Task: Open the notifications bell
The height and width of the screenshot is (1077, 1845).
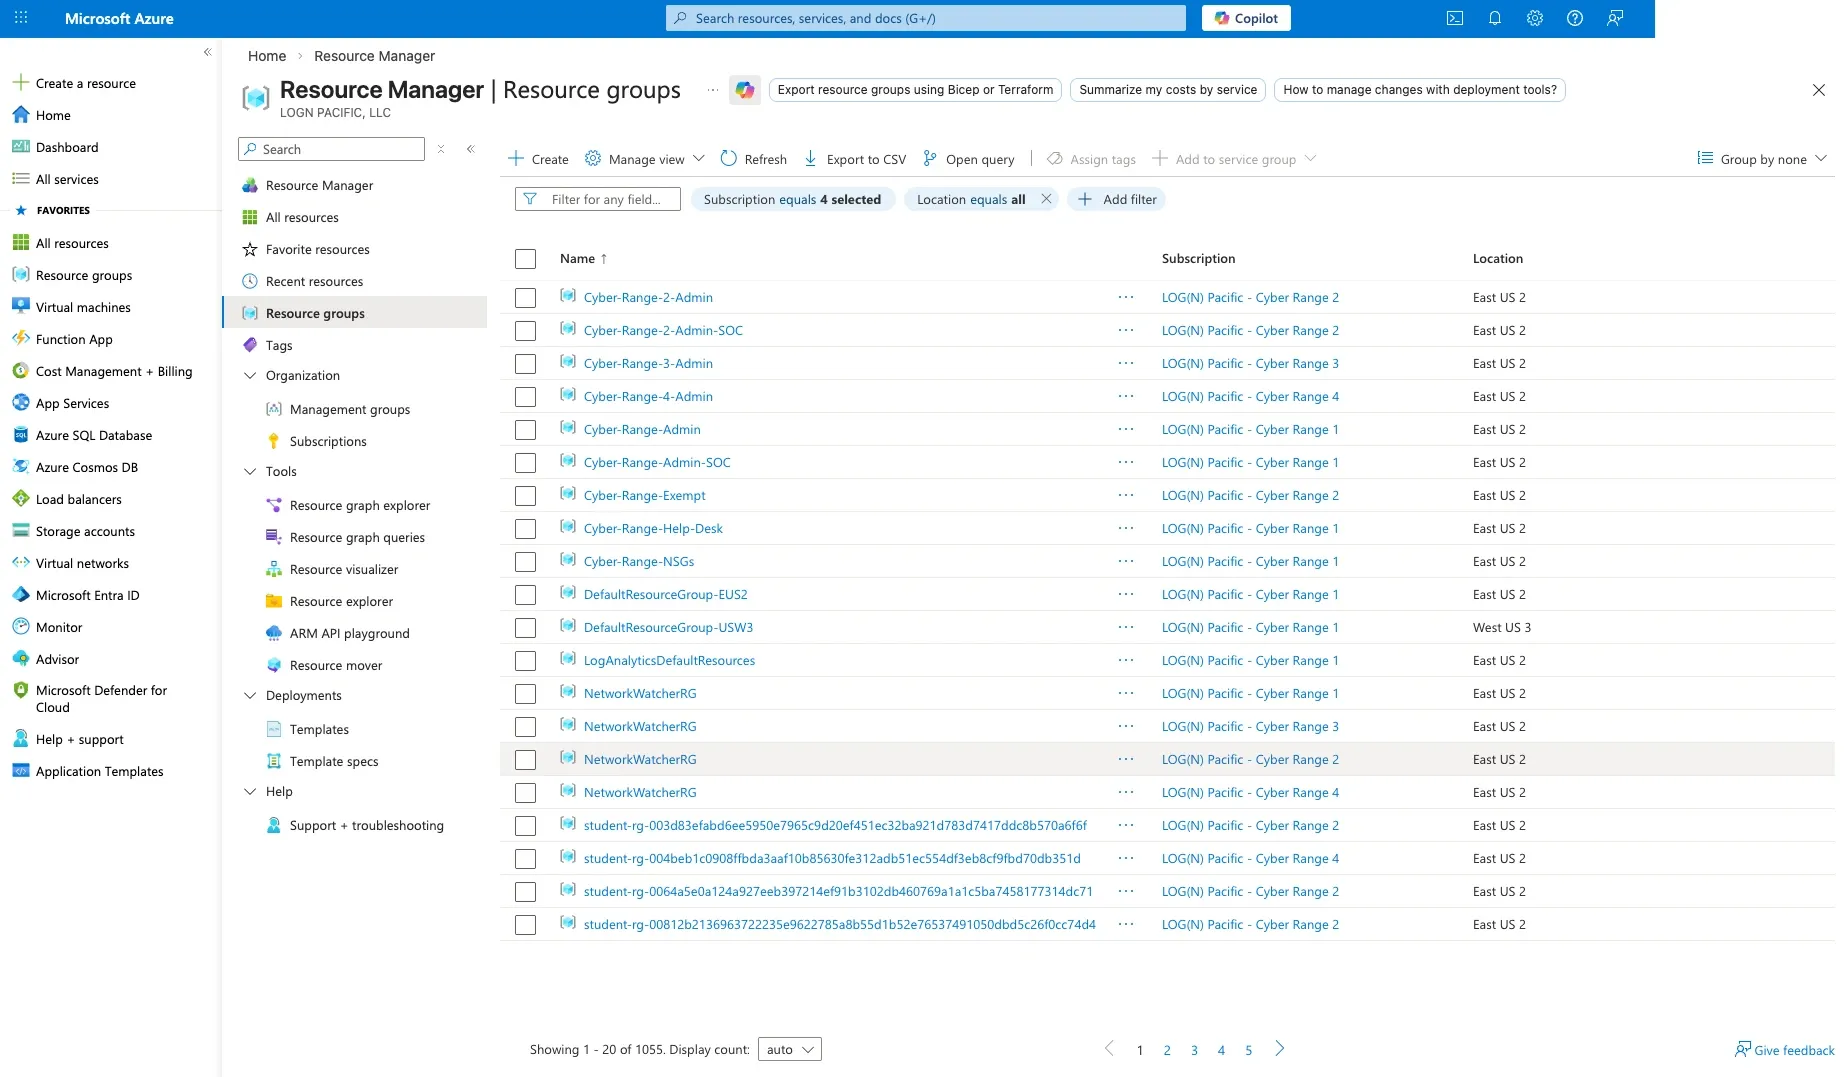Action: coord(1495,18)
